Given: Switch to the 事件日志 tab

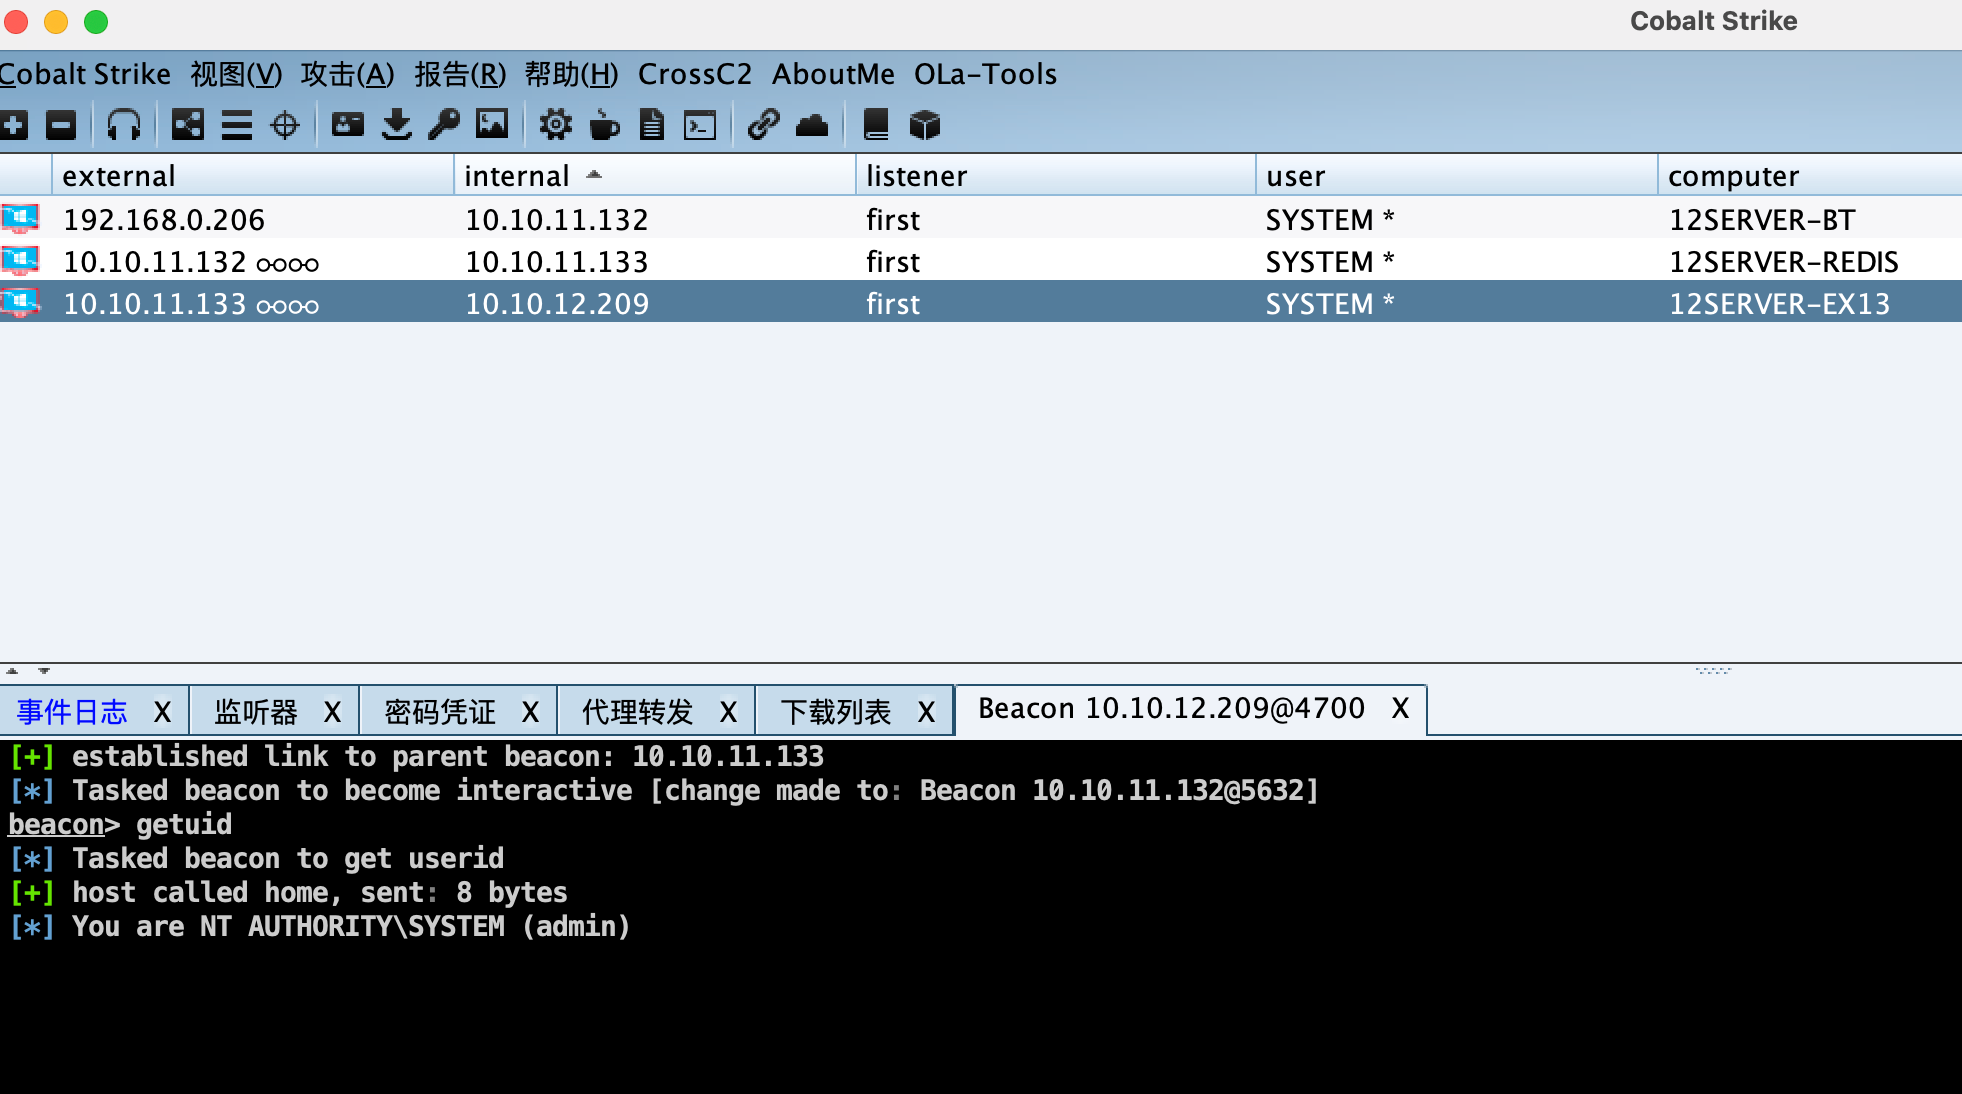Looking at the screenshot, I should (72, 712).
